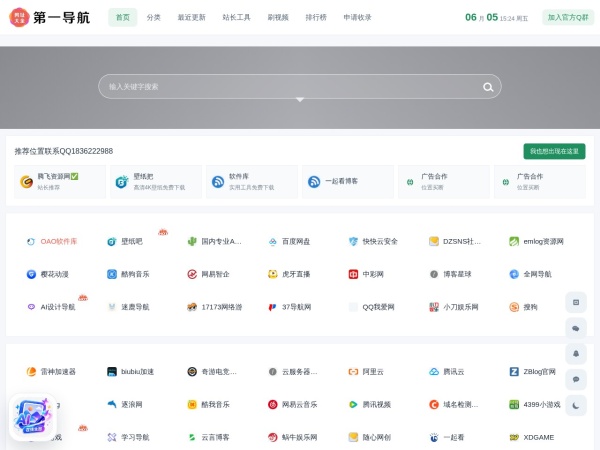Image resolution: width=600 pixels, height=450 pixels.
Task: Click the AI设计导航 icon
Action: point(31,307)
